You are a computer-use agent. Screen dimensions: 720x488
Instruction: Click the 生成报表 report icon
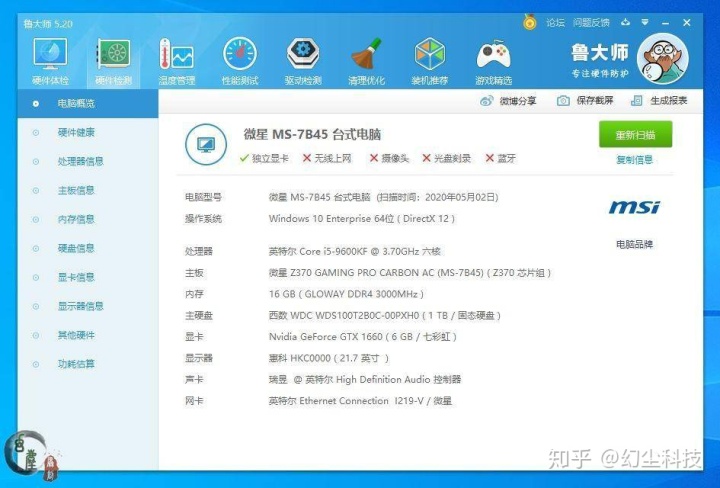click(636, 101)
